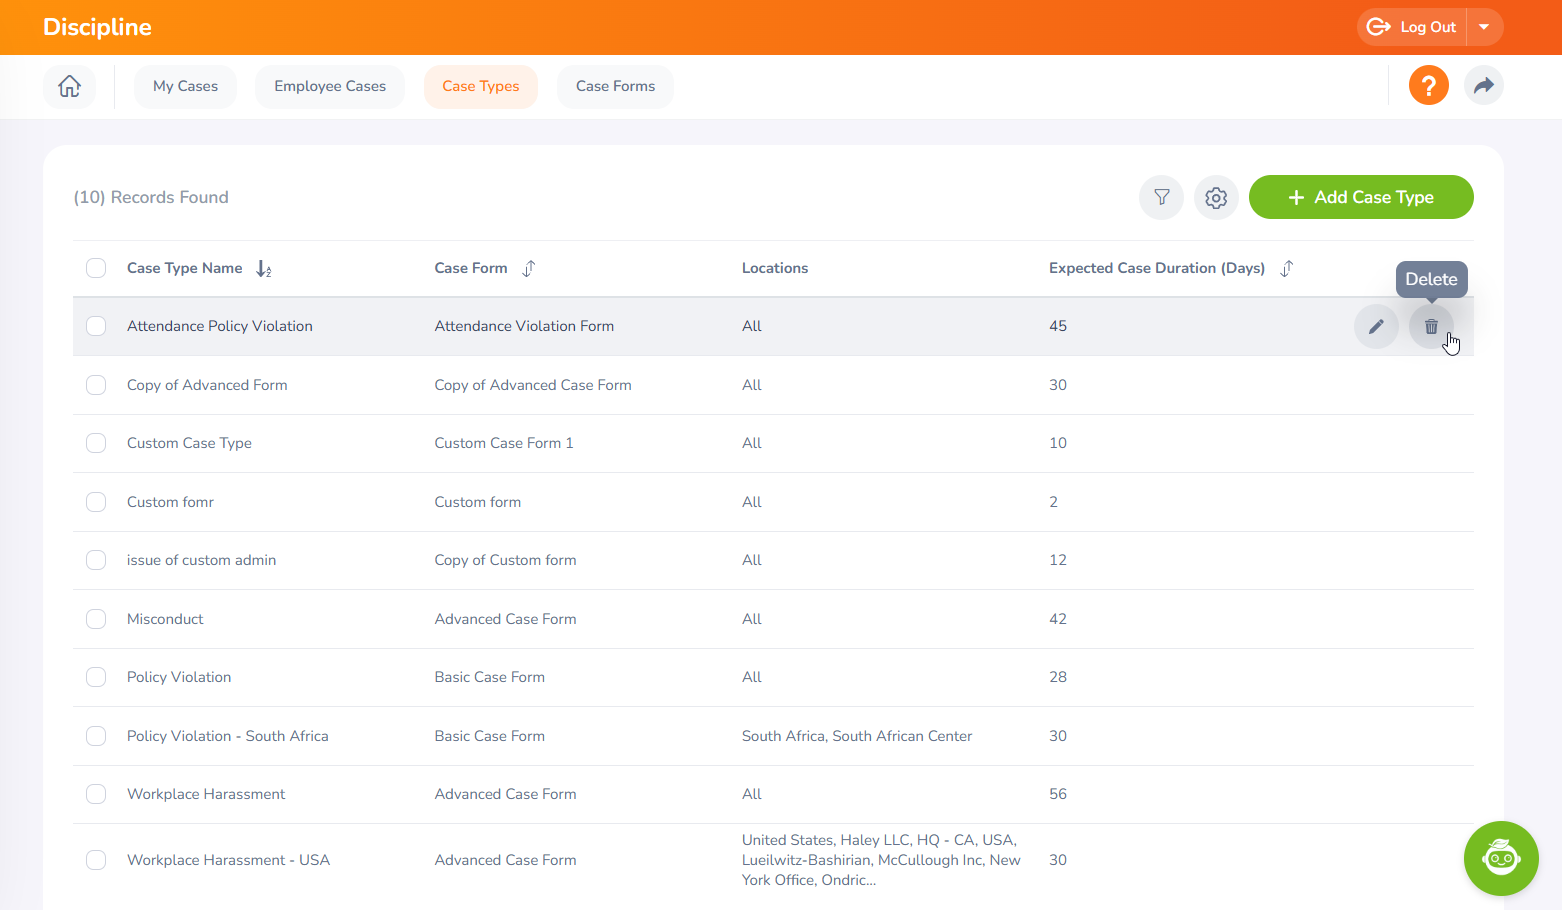Image resolution: width=1562 pixels, height=910 pixels.
Task: Expand the dropdown arrow beside Log Out
Action: 1484,27
